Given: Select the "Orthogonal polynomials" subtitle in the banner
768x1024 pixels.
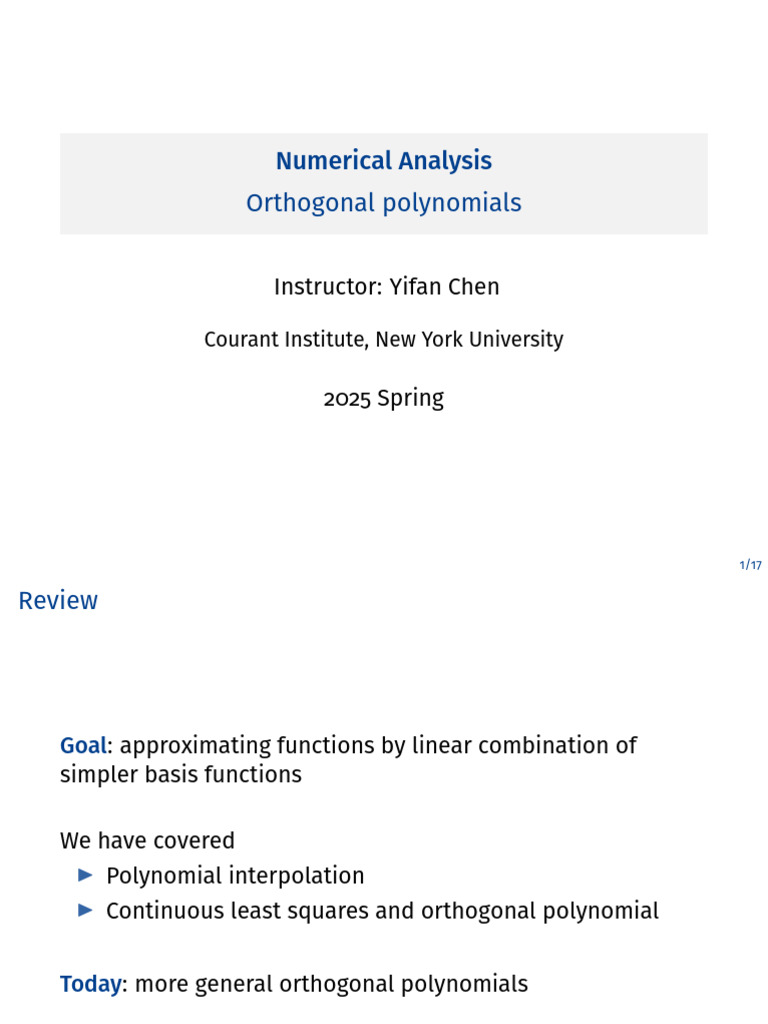Looking at the screenshot, I should click(383, 203).
